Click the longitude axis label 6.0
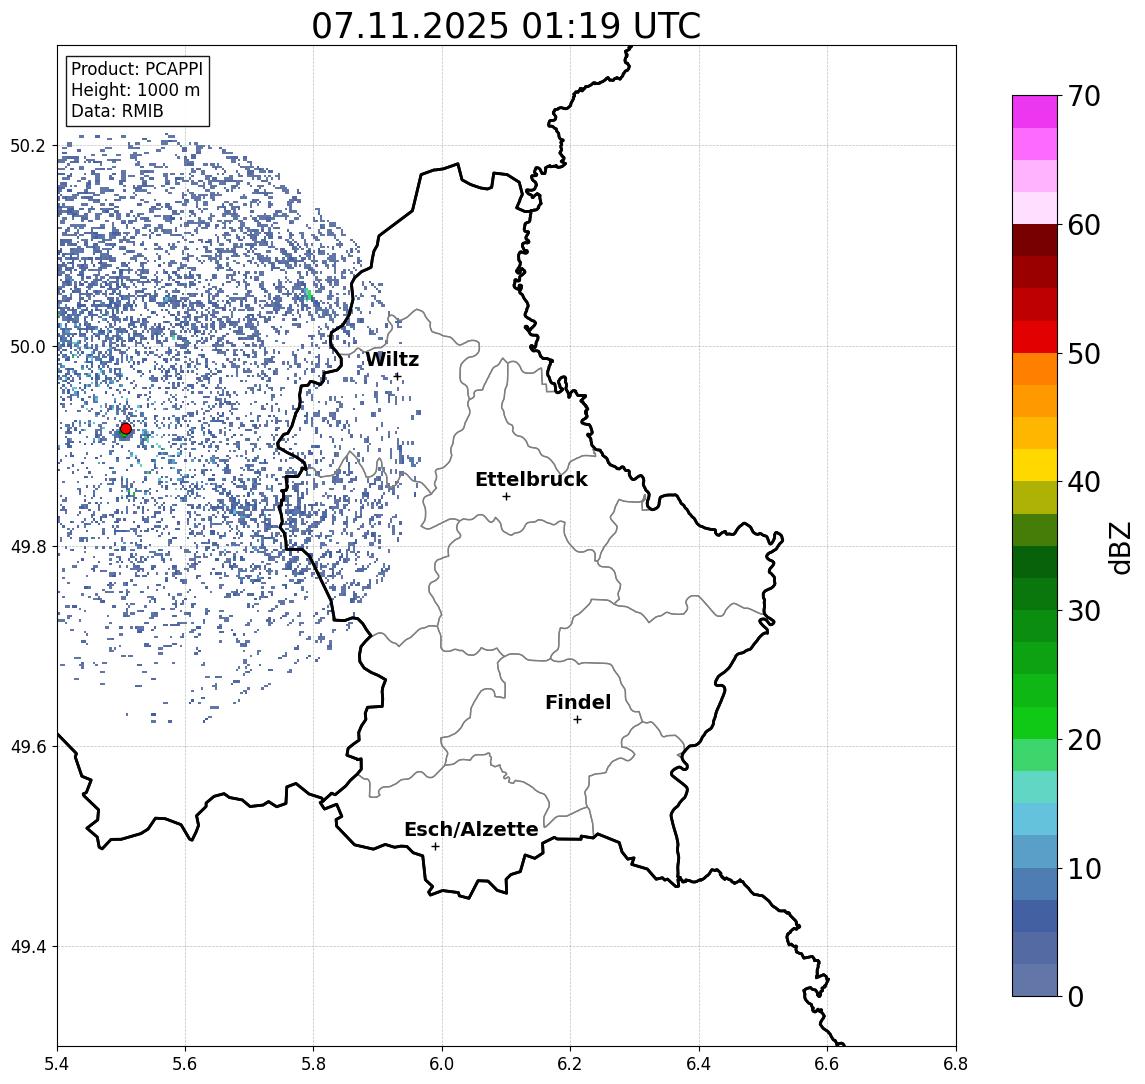 (x=443, y=1064)
